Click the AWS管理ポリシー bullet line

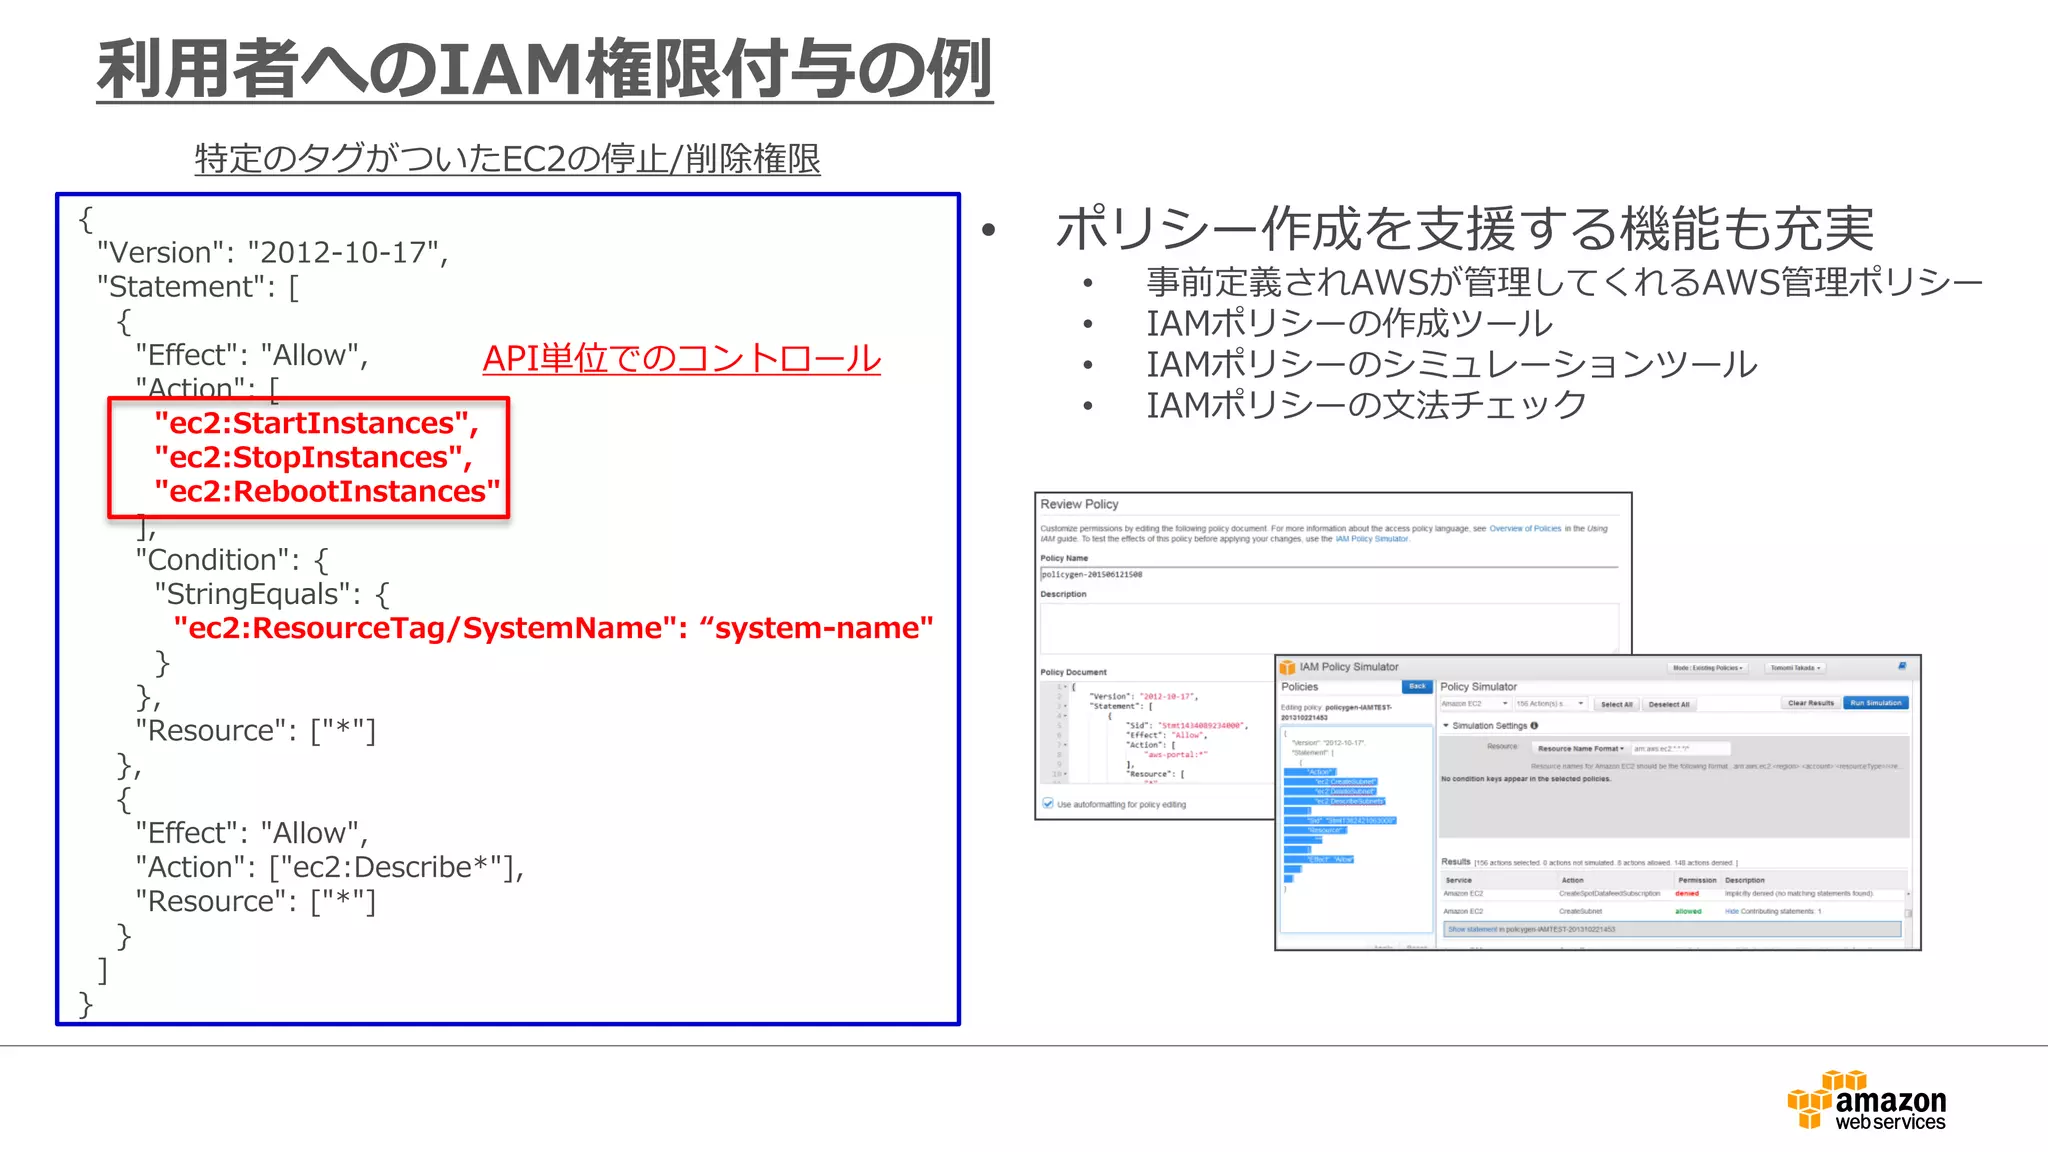click(1564, 282)
